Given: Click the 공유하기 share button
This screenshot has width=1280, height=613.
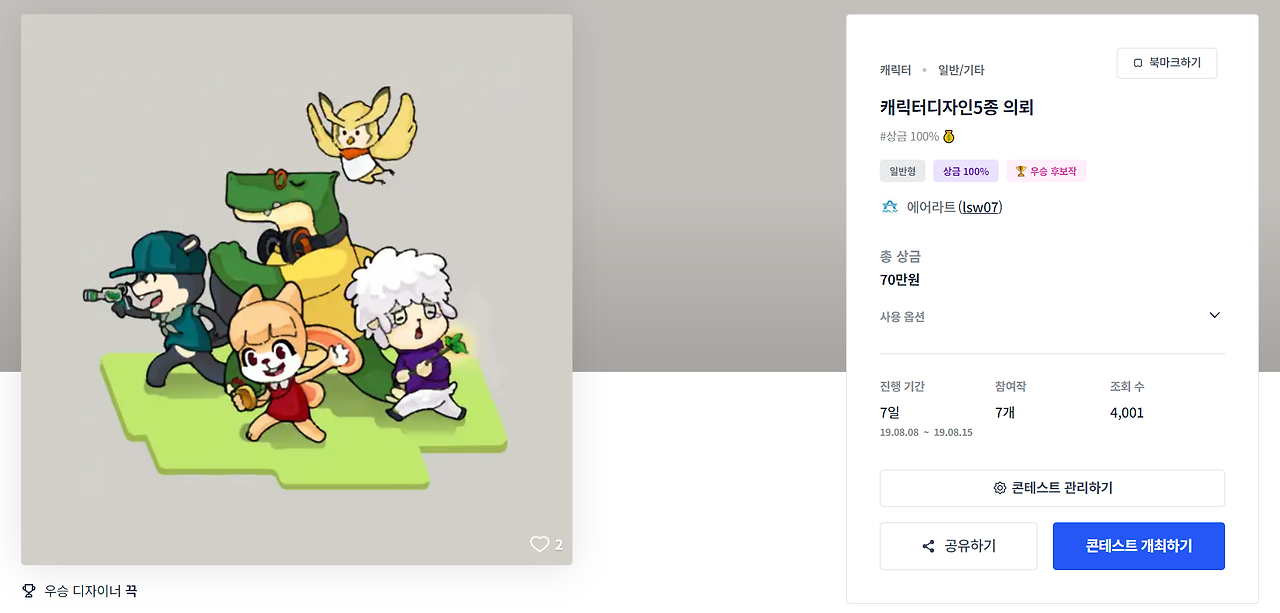Looking at the screenshot, I should 959,546.
